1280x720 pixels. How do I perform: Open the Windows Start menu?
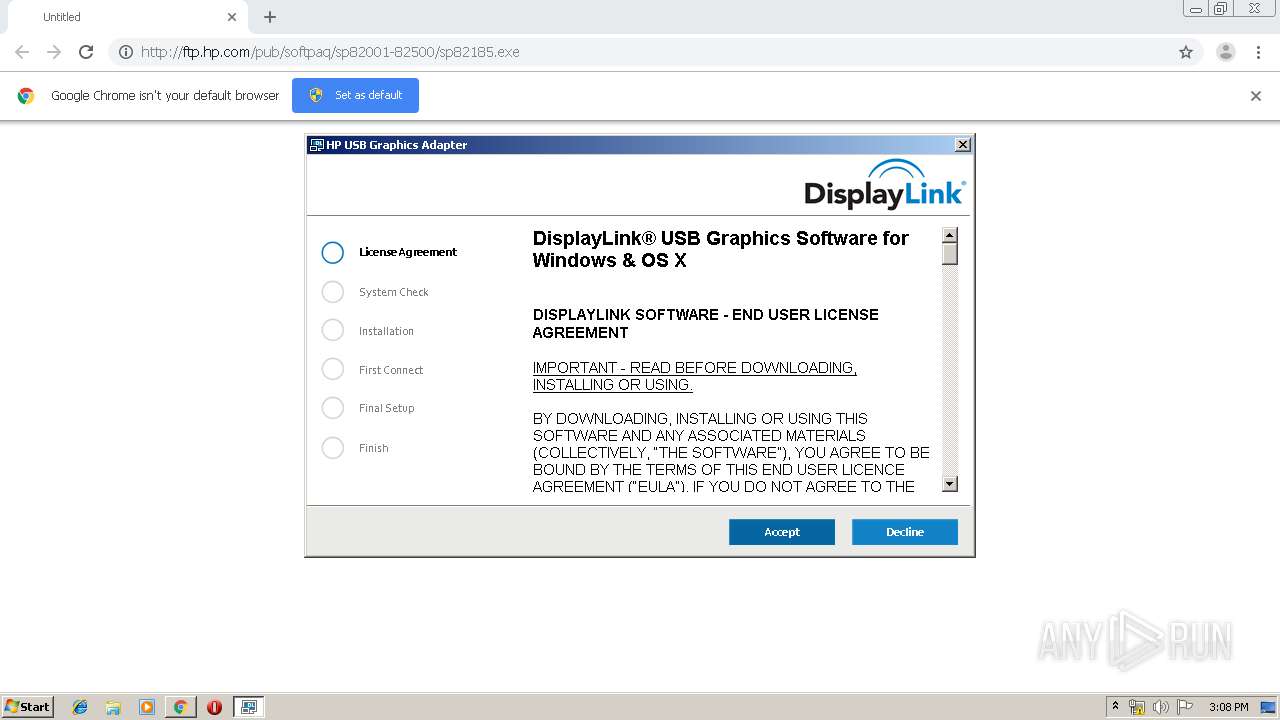pos(28,707)
